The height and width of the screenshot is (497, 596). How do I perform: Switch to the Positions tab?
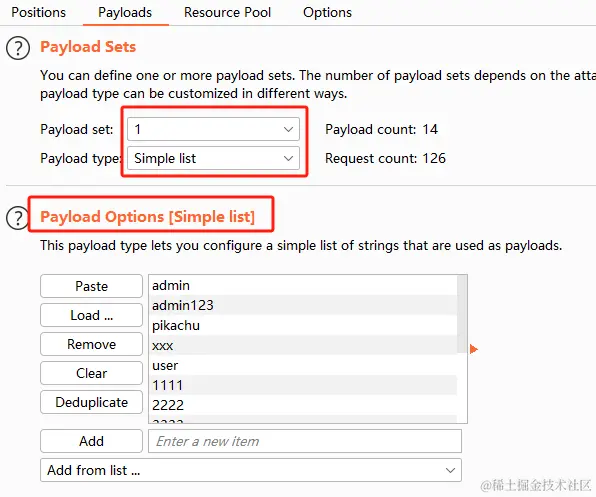pyautogui.click(x=38, y=12)
